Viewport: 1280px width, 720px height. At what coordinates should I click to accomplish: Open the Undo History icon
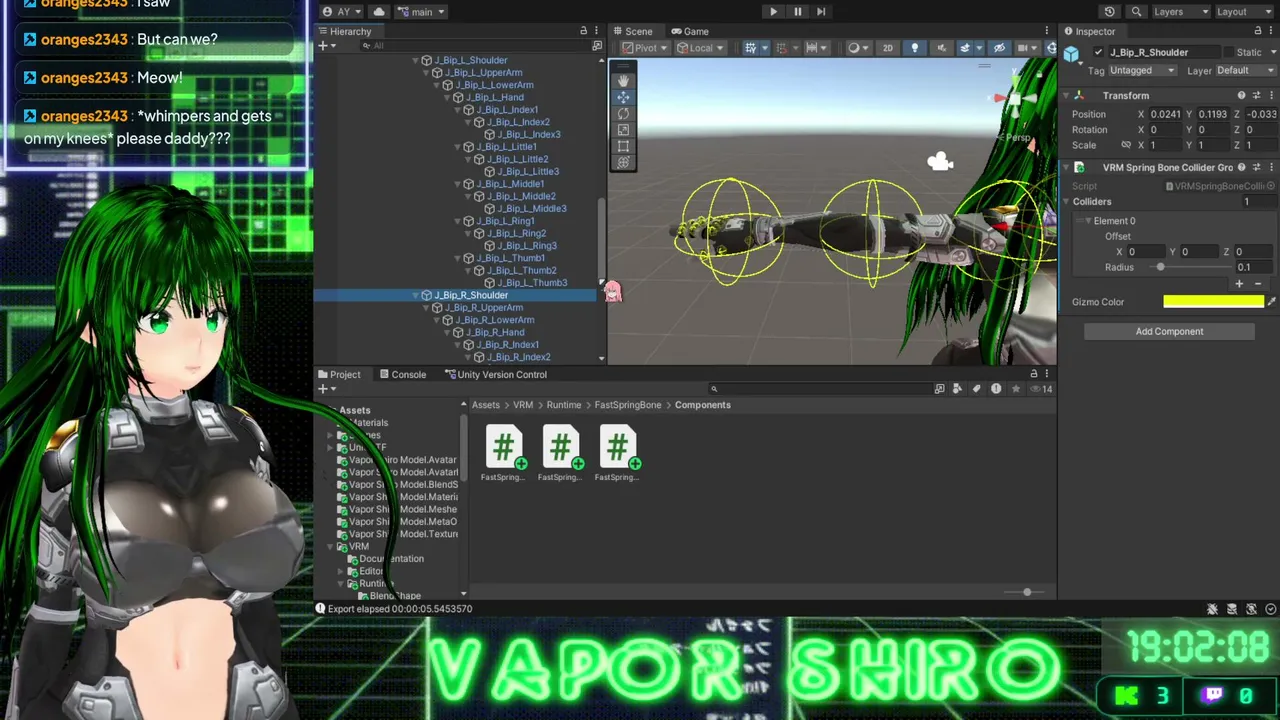point(1109,12)
